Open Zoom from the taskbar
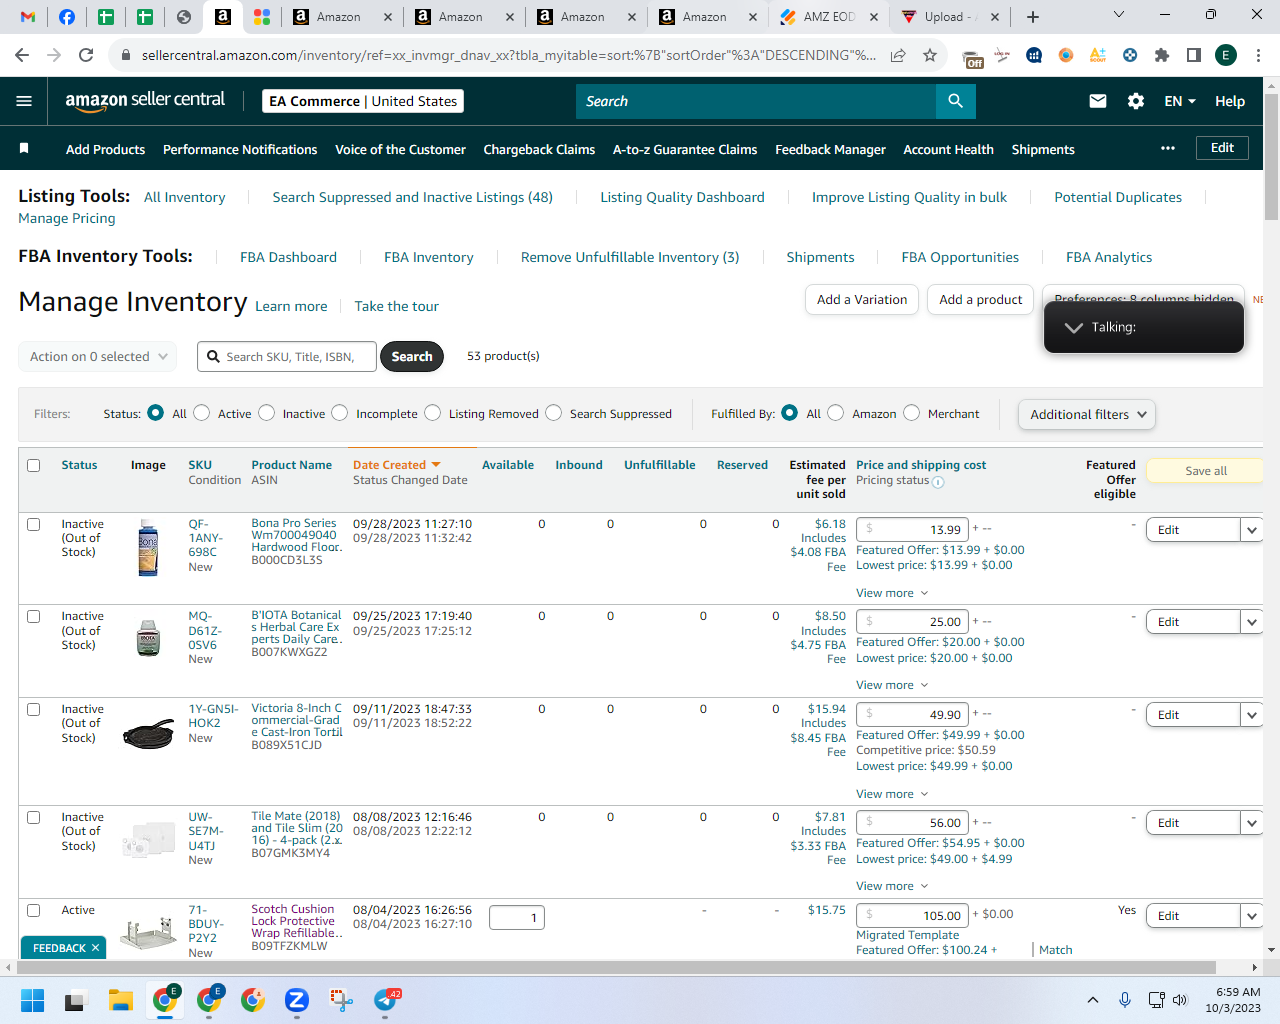 point(296,1000)
